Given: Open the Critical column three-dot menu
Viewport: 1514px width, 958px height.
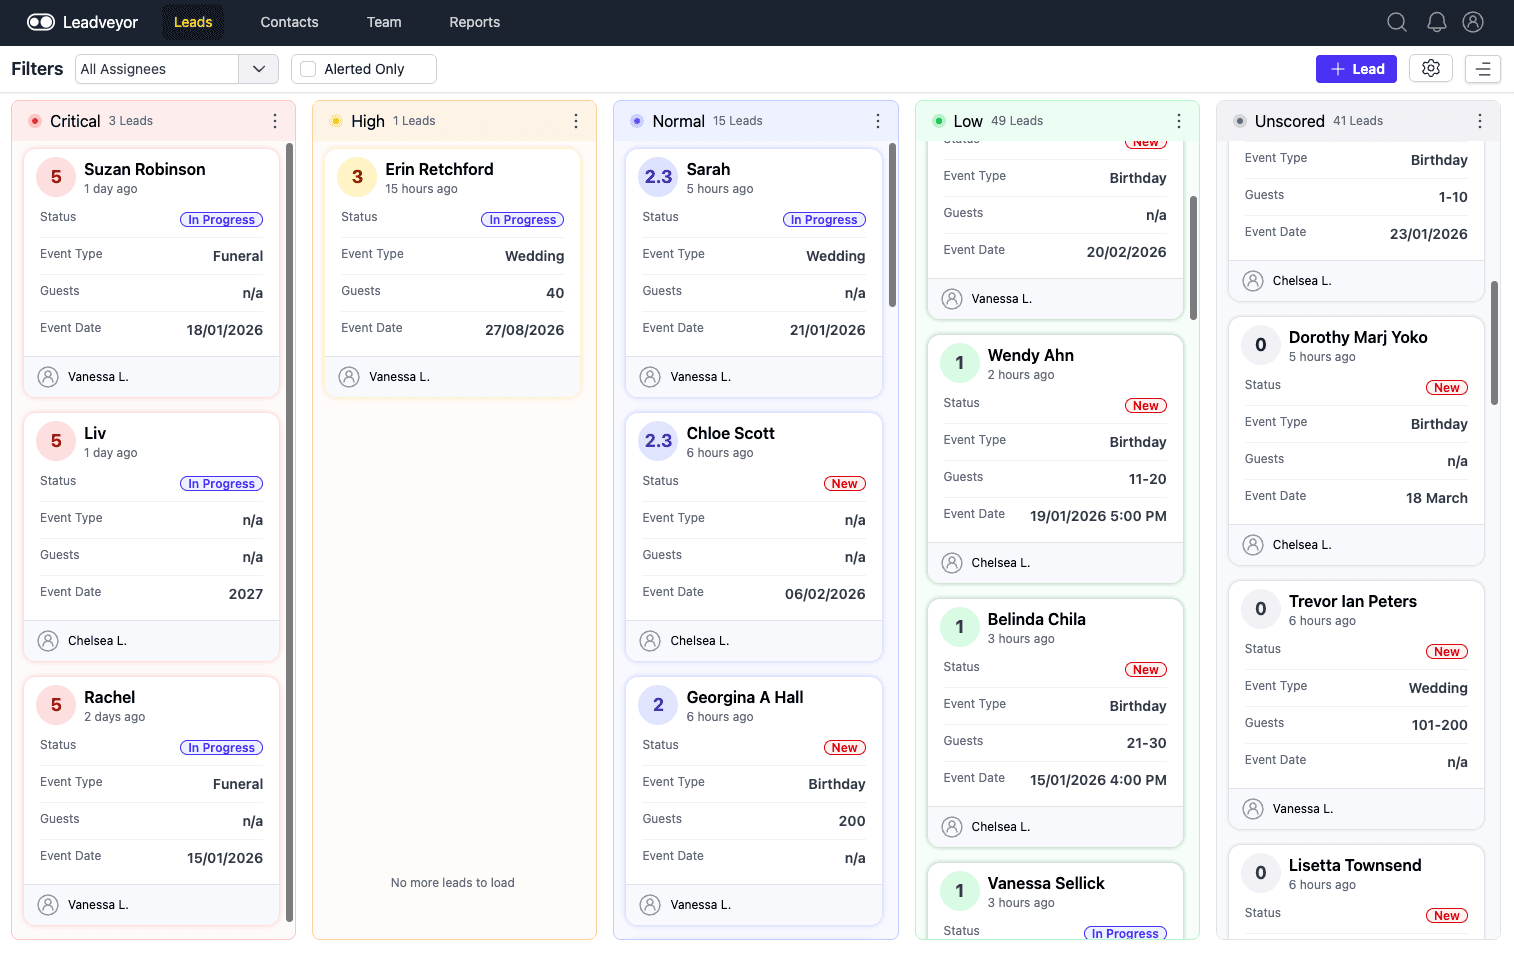Looking at the screenshot, I should (275, 120).
